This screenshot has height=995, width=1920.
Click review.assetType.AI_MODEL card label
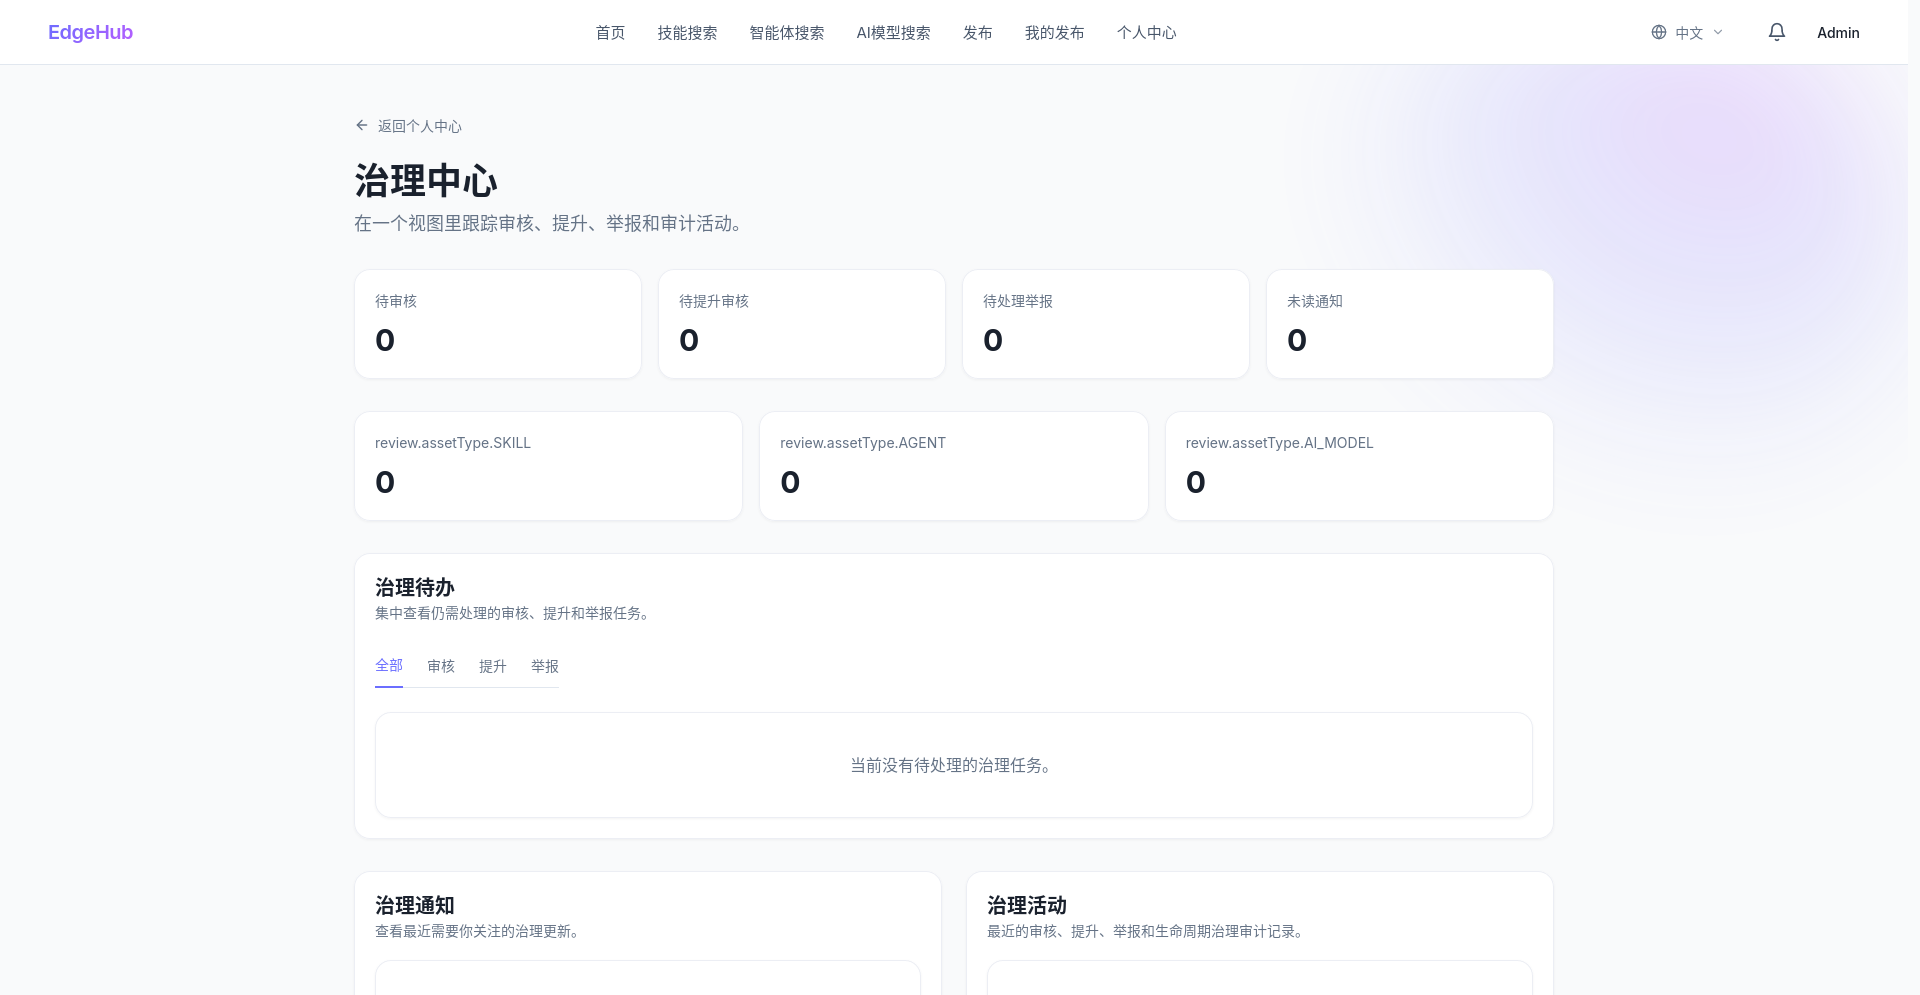point(1279,443)
